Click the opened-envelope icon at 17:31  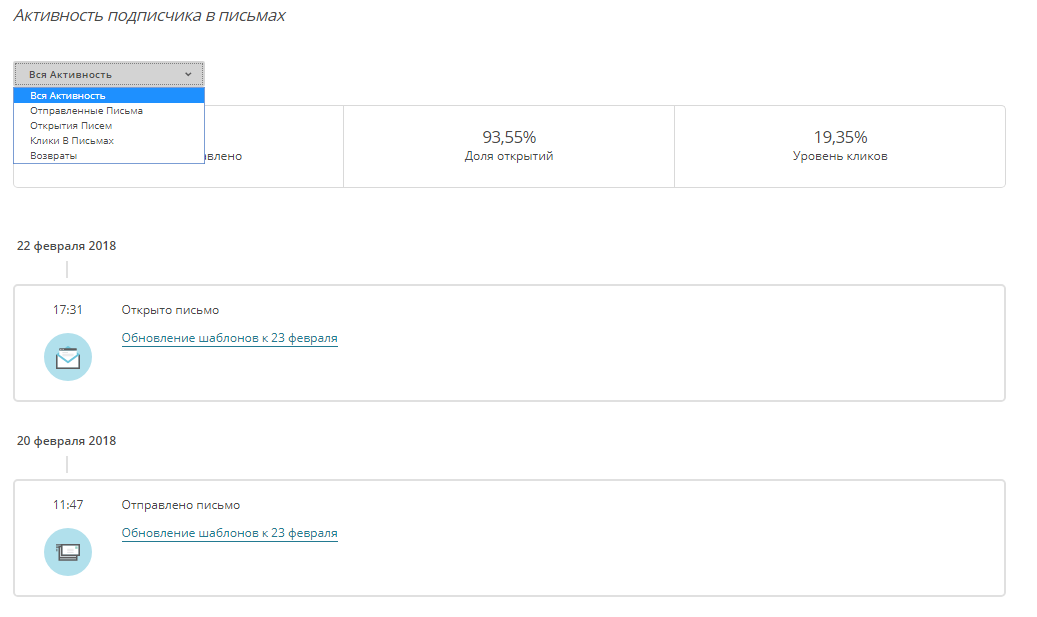point(68,357)
